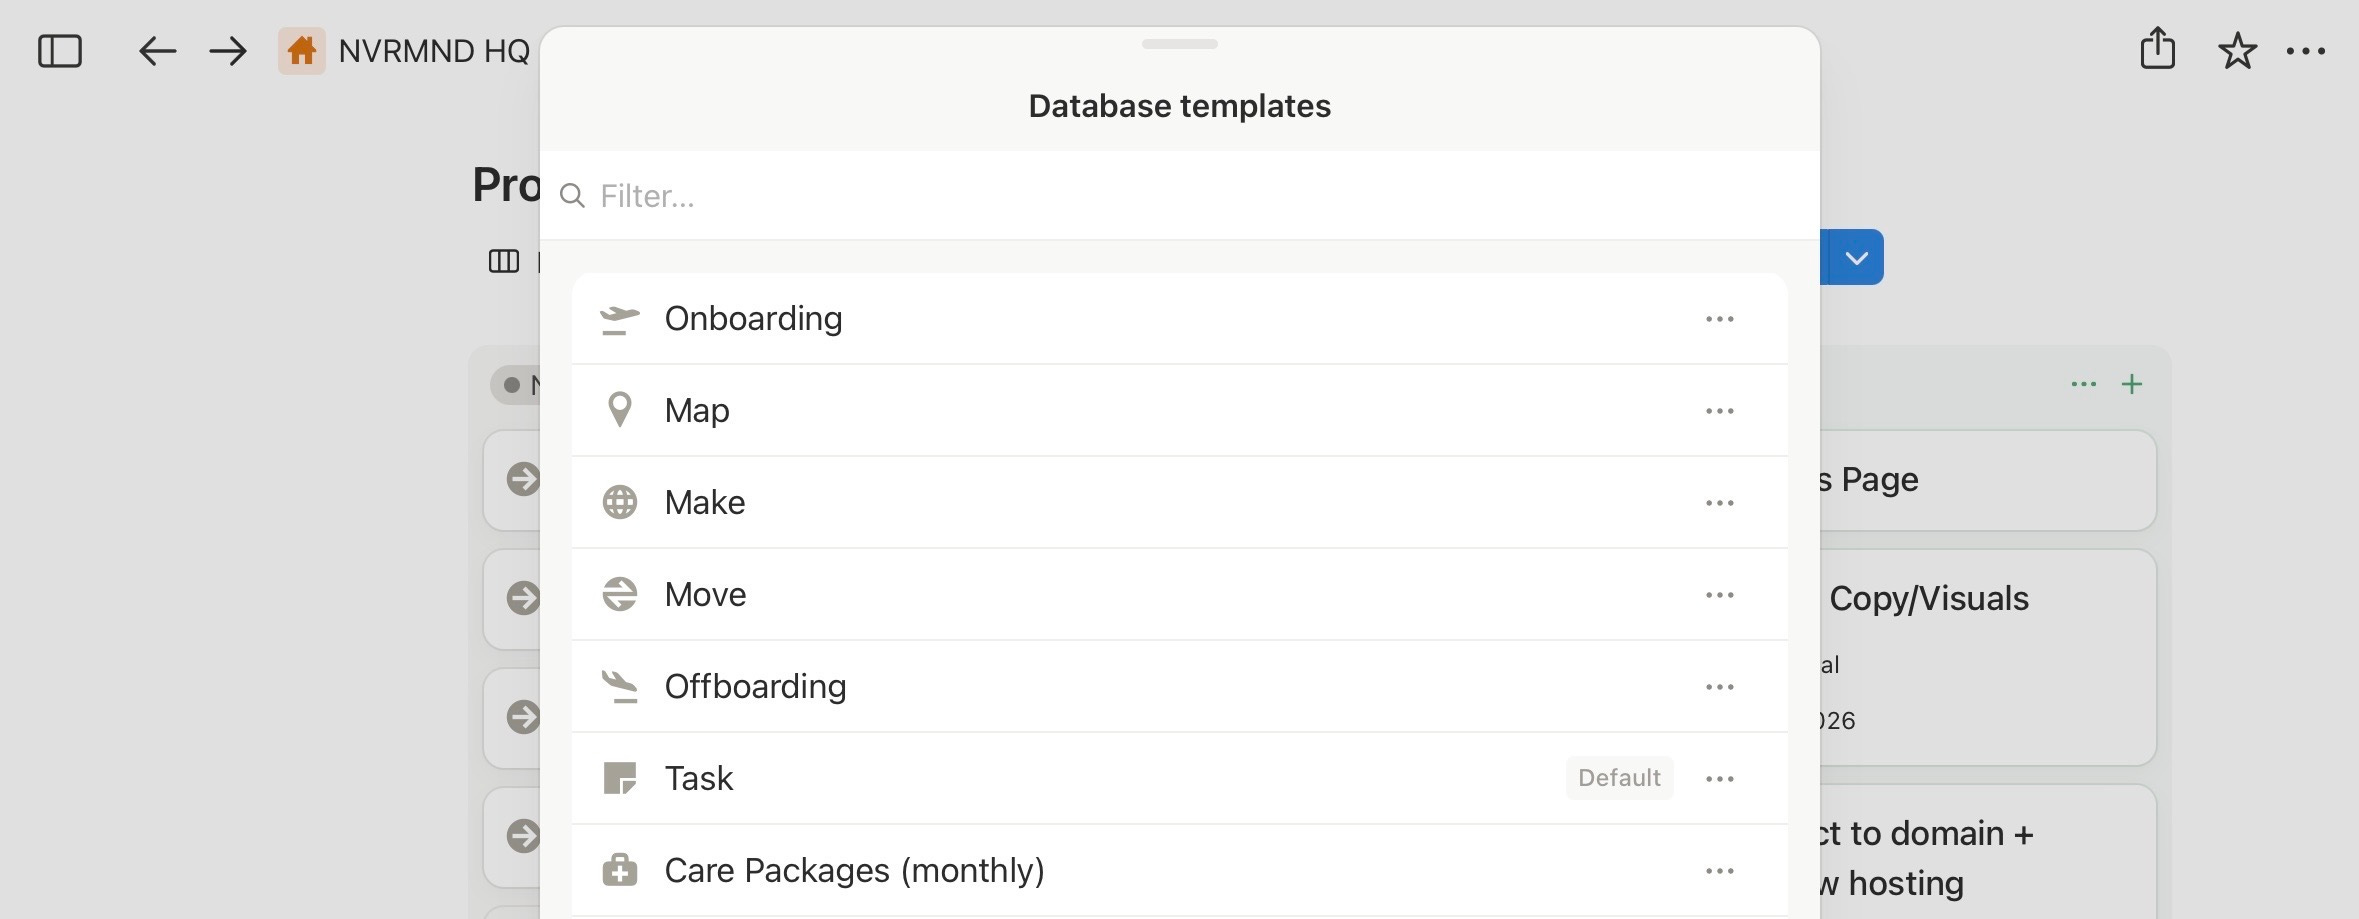The height and width of the screenshot is (919, 2359).
Task: Click the Default badge on Task
Action: pyautogui.click(x=1619, y=778)
